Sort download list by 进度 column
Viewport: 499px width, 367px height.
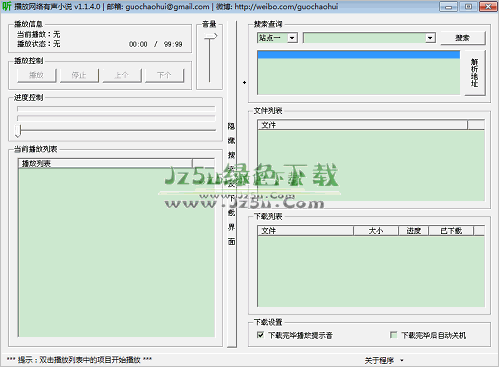414,231
